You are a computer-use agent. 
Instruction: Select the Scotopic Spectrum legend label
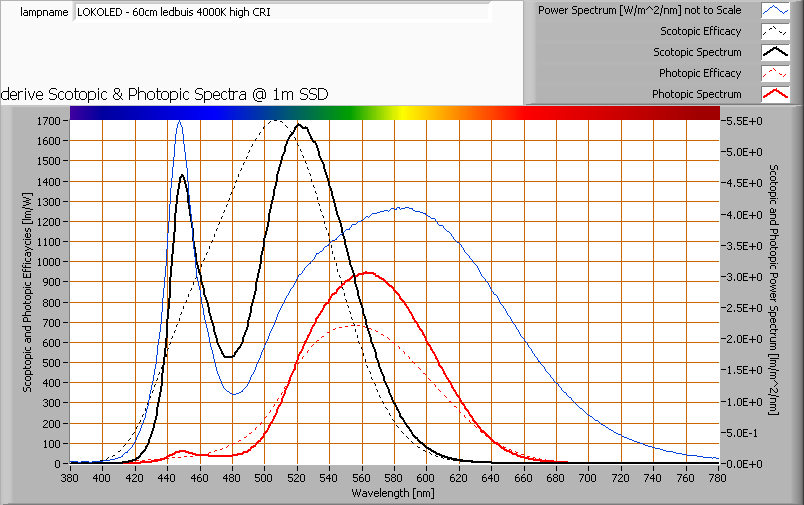(697, 52)
